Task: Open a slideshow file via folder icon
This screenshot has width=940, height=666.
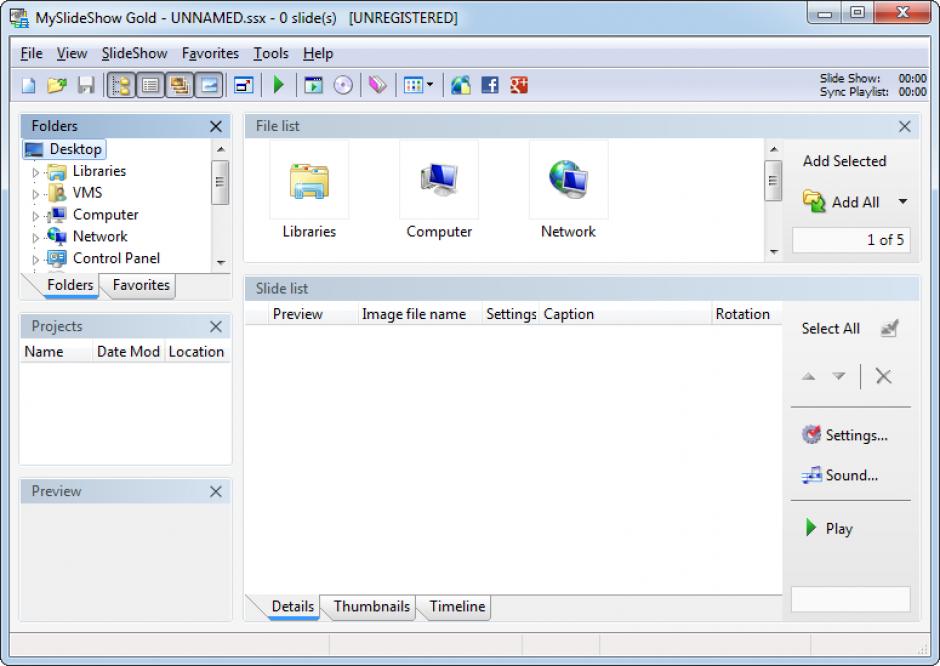Action: pyautogui.click(x=57, y=86)
